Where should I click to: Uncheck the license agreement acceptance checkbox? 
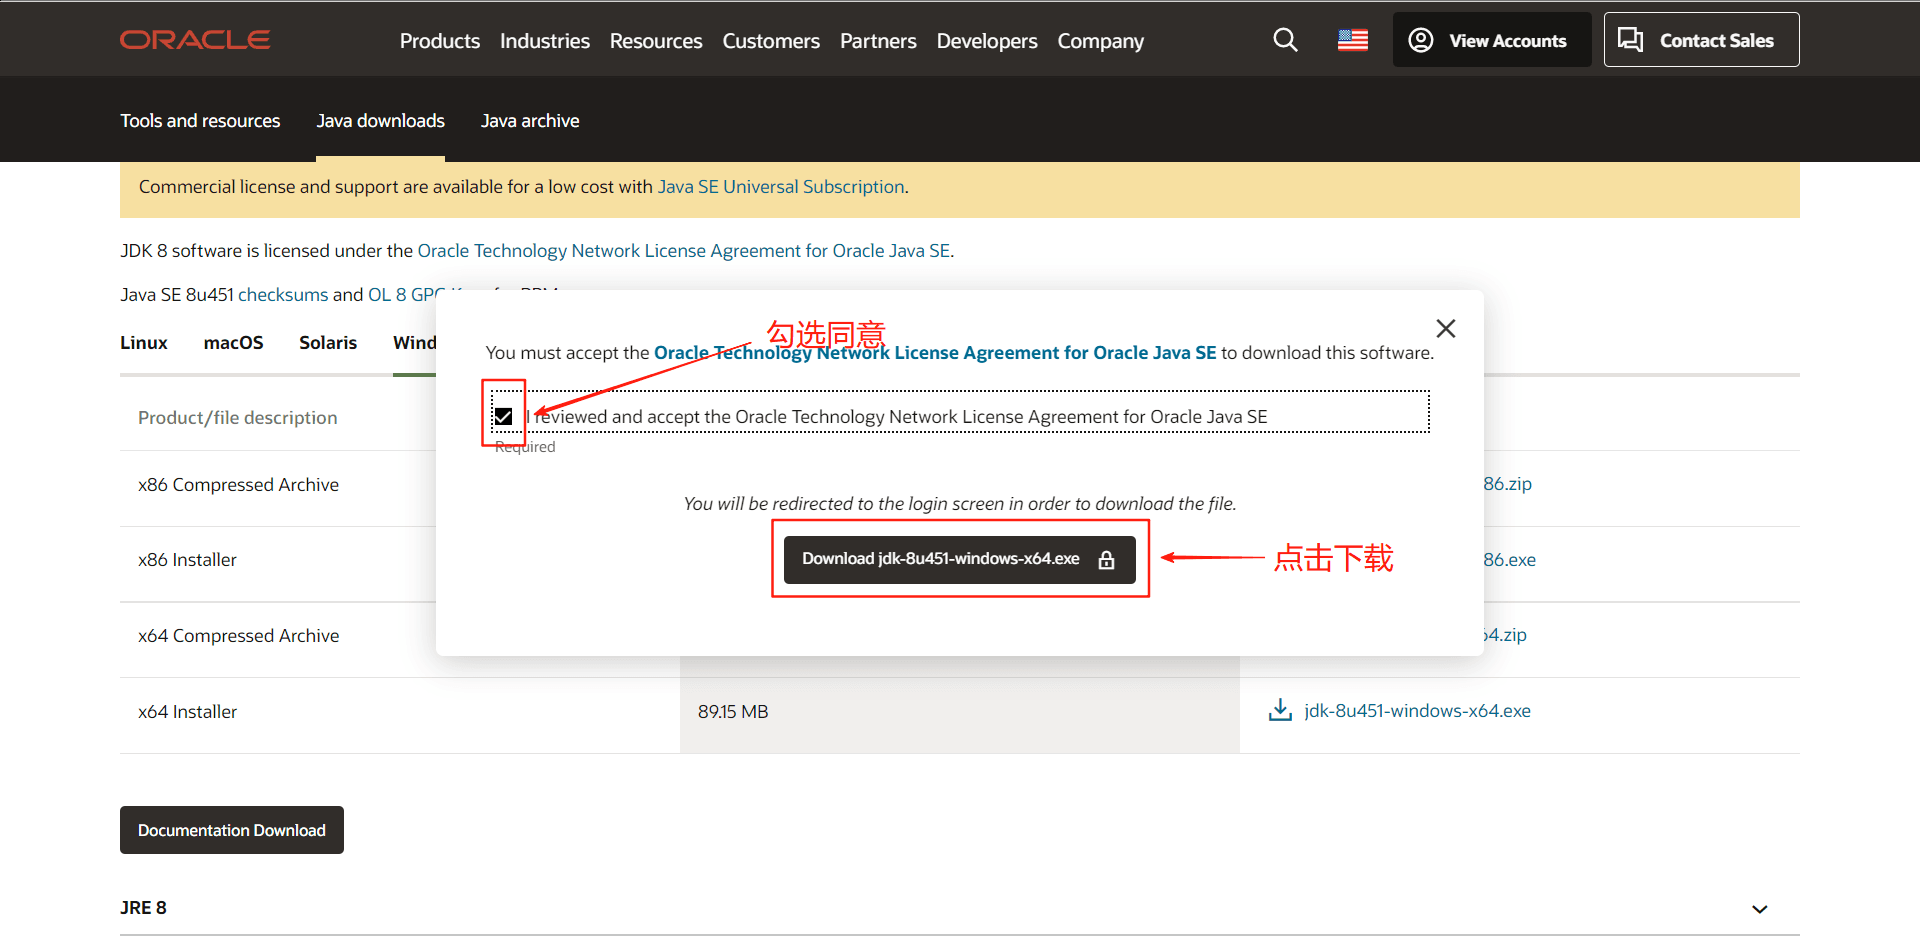tap(503, 416)
